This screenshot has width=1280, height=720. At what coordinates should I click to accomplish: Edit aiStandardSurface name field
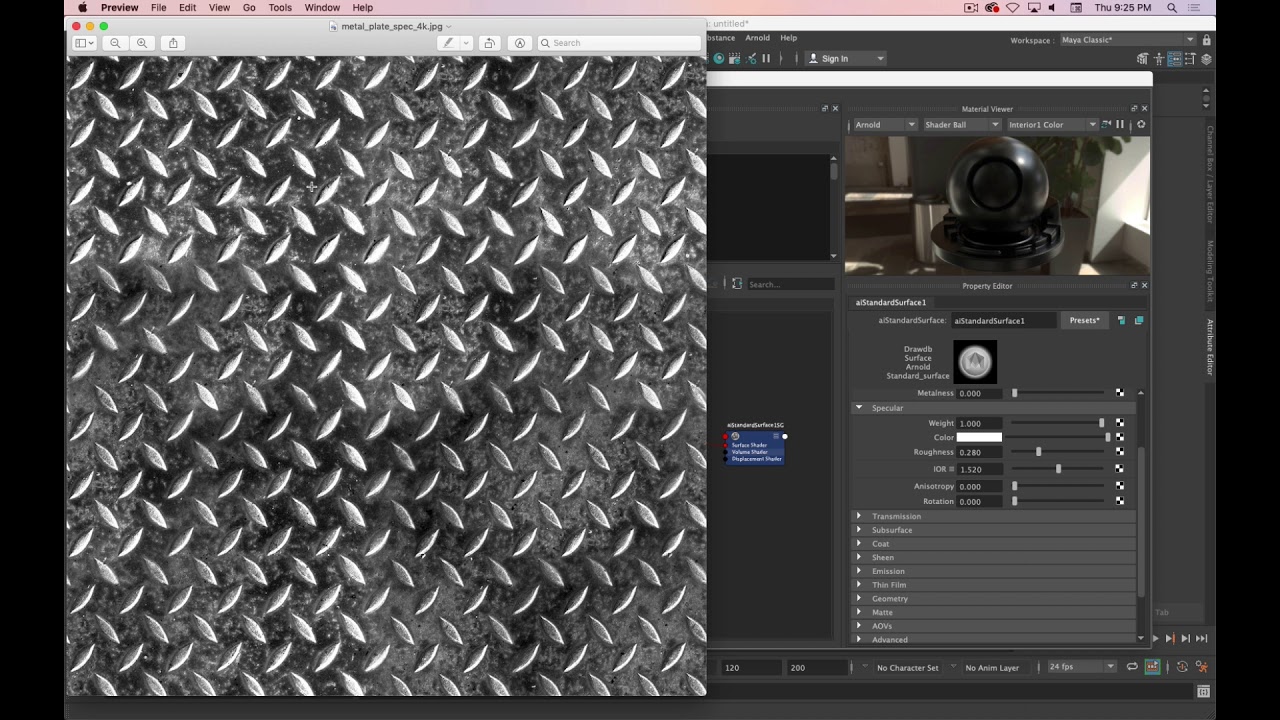(1002, 321)
